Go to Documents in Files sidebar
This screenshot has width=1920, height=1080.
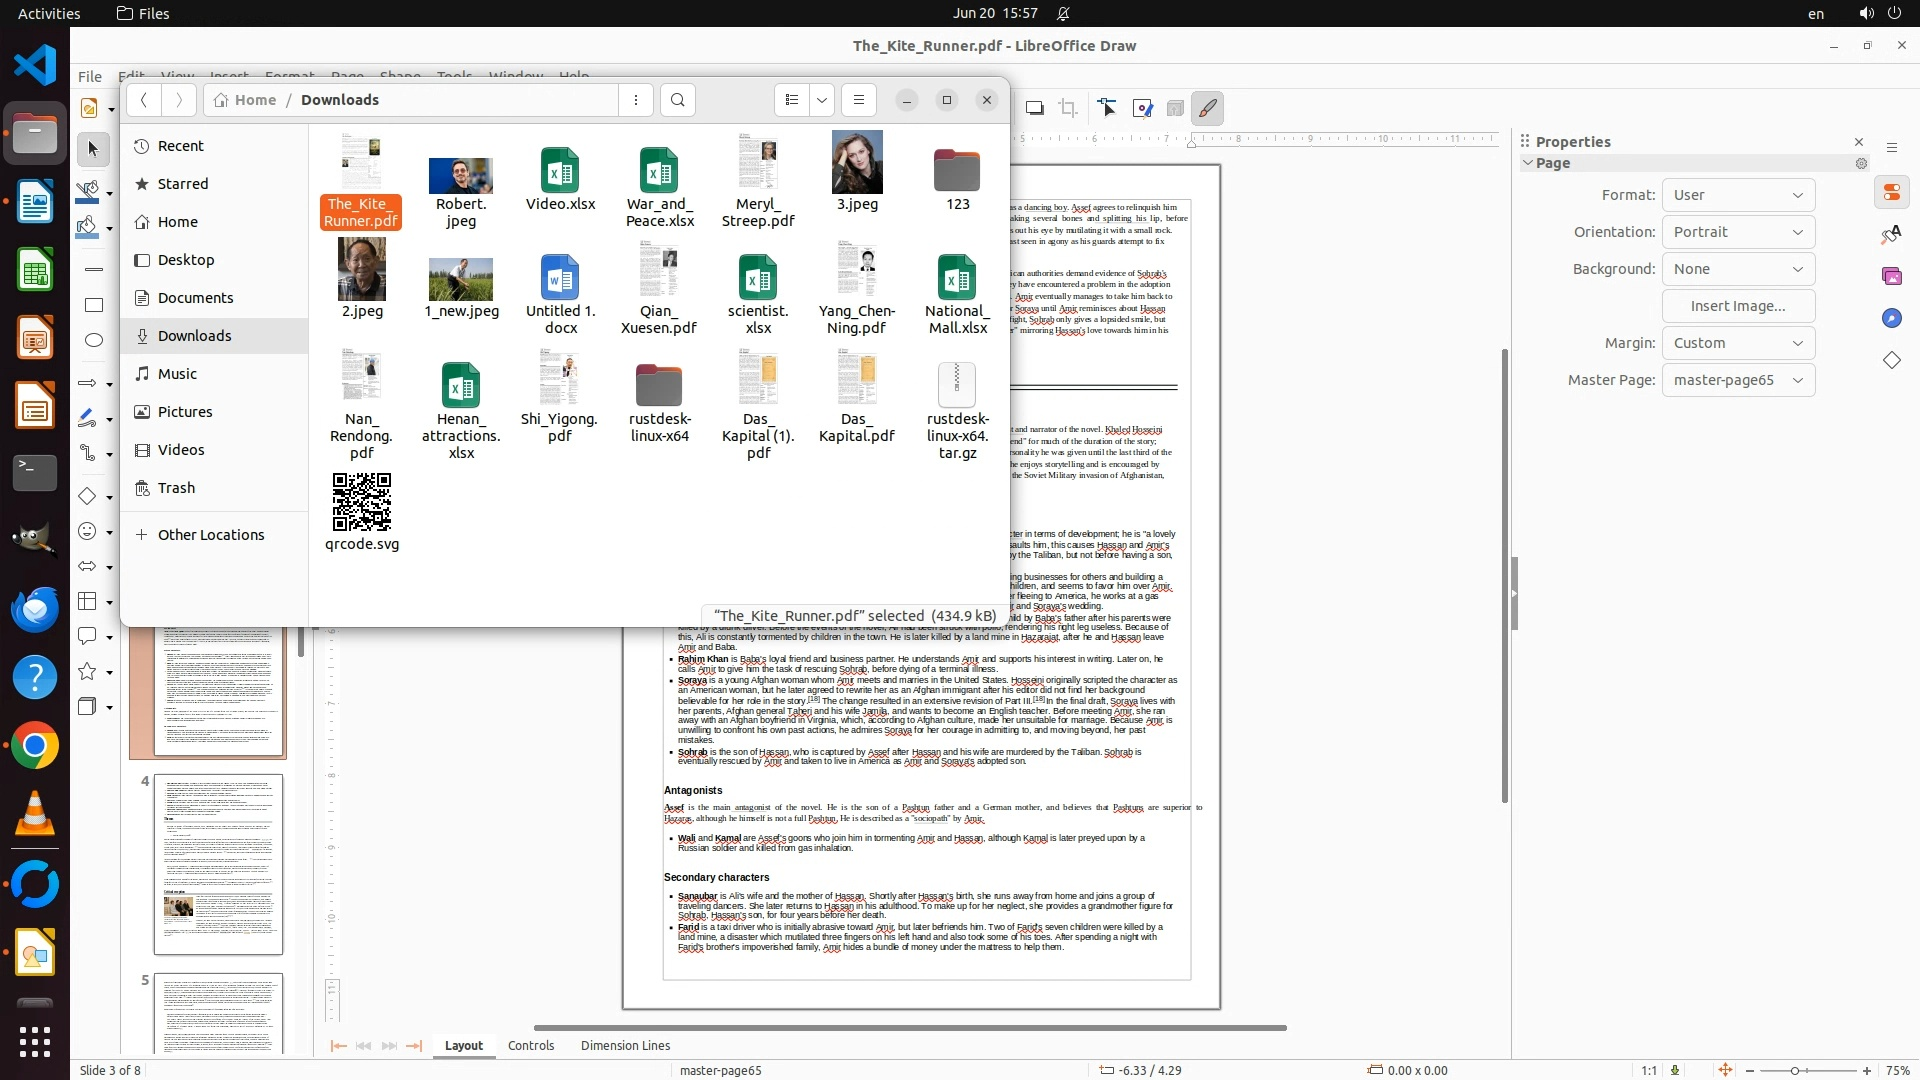(x=195, y=298)
